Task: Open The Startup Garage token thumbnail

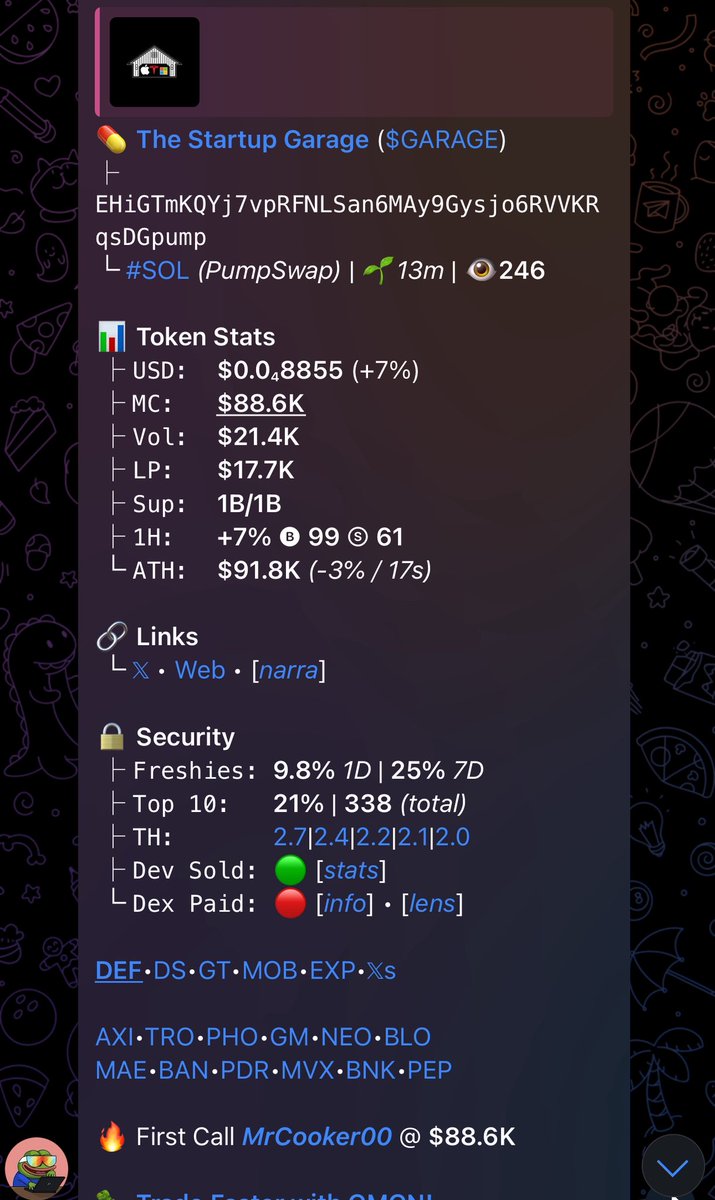Action: 154,62
